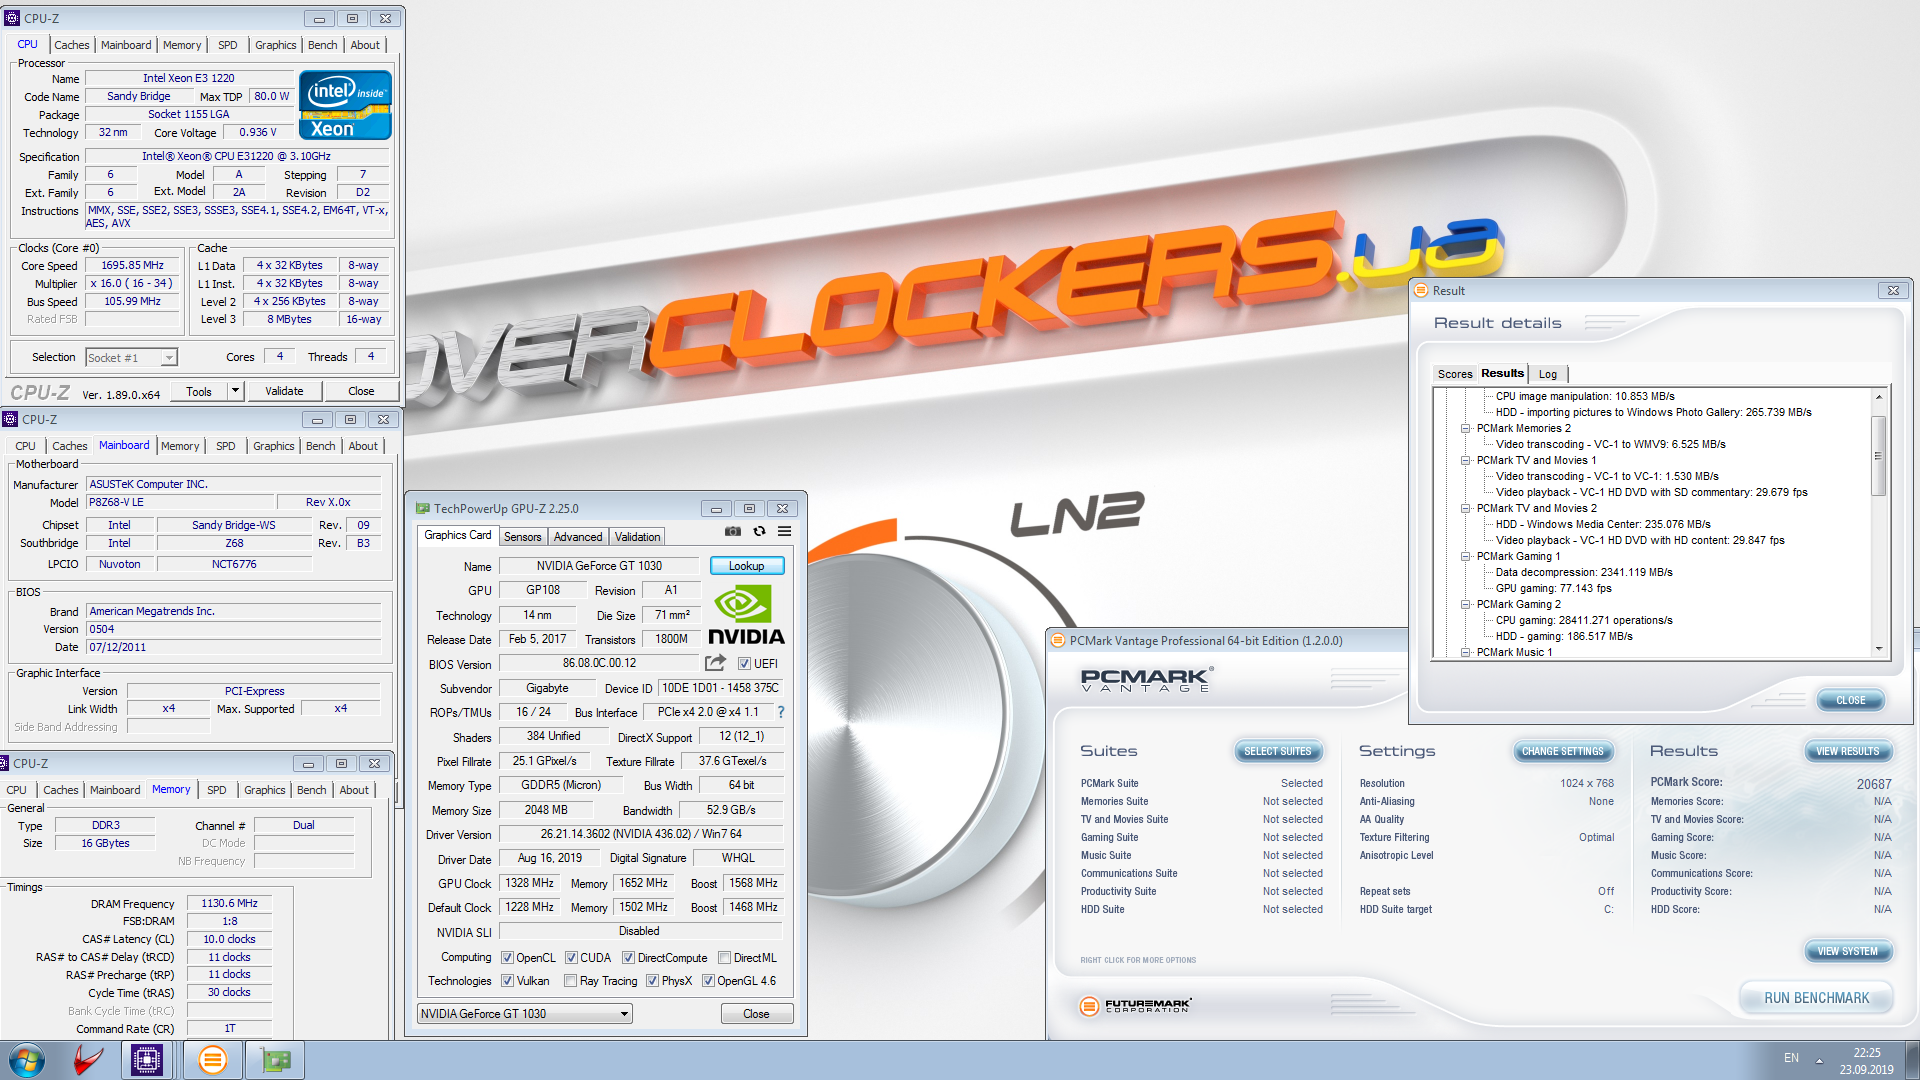The width and height of the screenshot is (1920, 1080).
Task: Click the Result window title icon
Action: [1421, 291]
